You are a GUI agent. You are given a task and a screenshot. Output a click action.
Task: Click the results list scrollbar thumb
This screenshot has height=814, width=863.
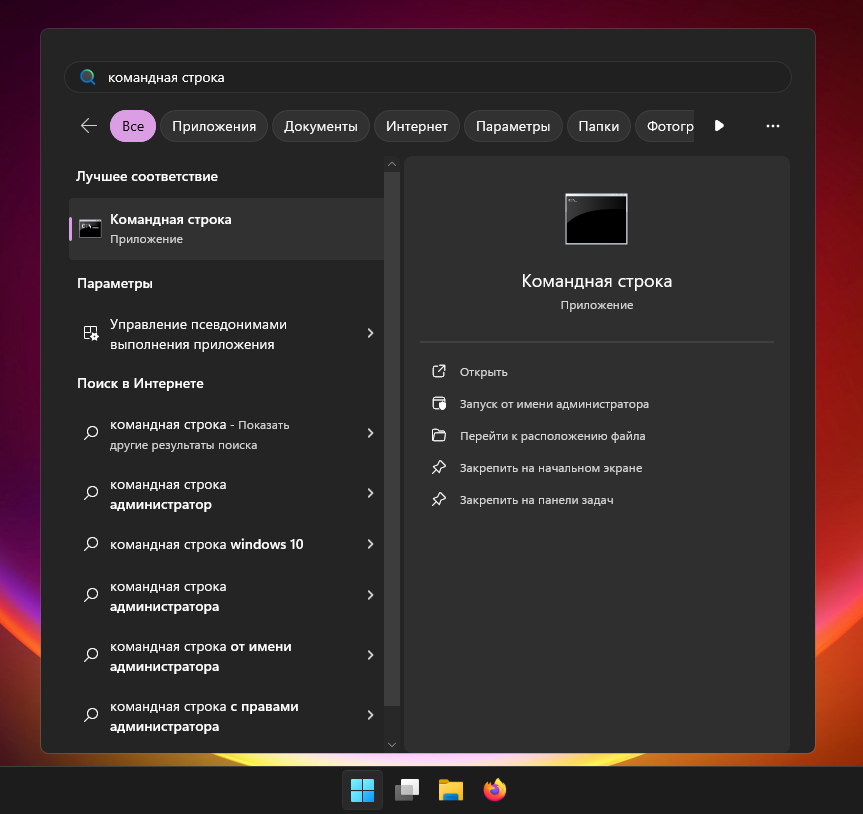pos(392,439)
